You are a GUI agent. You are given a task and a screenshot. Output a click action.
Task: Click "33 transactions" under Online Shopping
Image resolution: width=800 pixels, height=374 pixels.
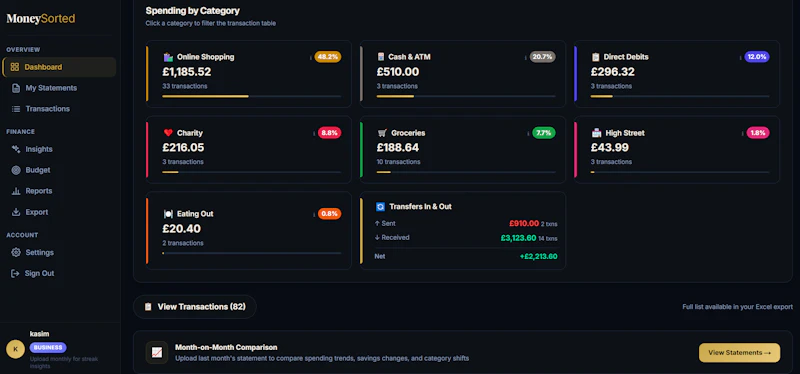185,86
